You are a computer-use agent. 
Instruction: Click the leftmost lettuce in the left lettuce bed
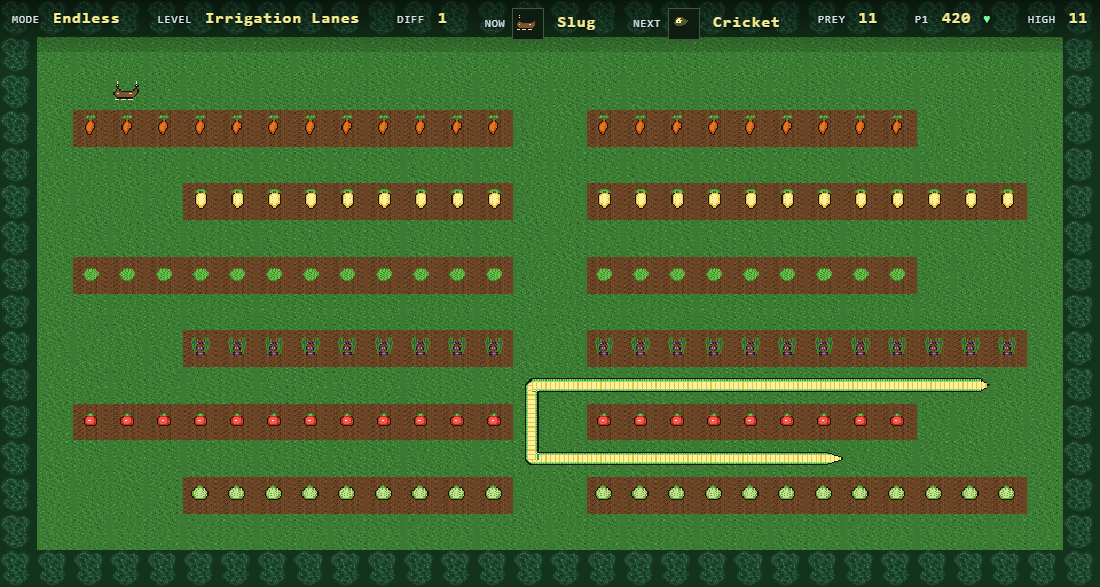(90, 274)
